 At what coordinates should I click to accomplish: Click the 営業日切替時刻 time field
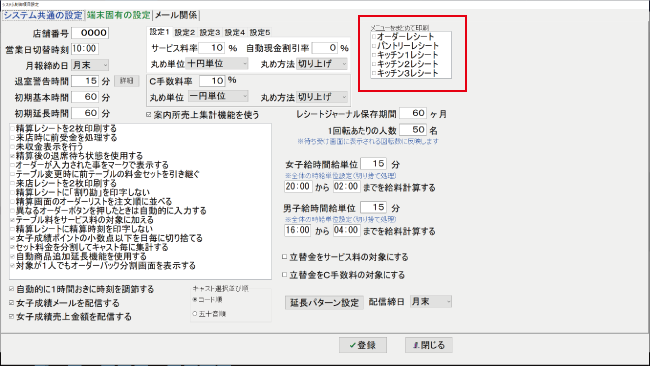point(85,49)
